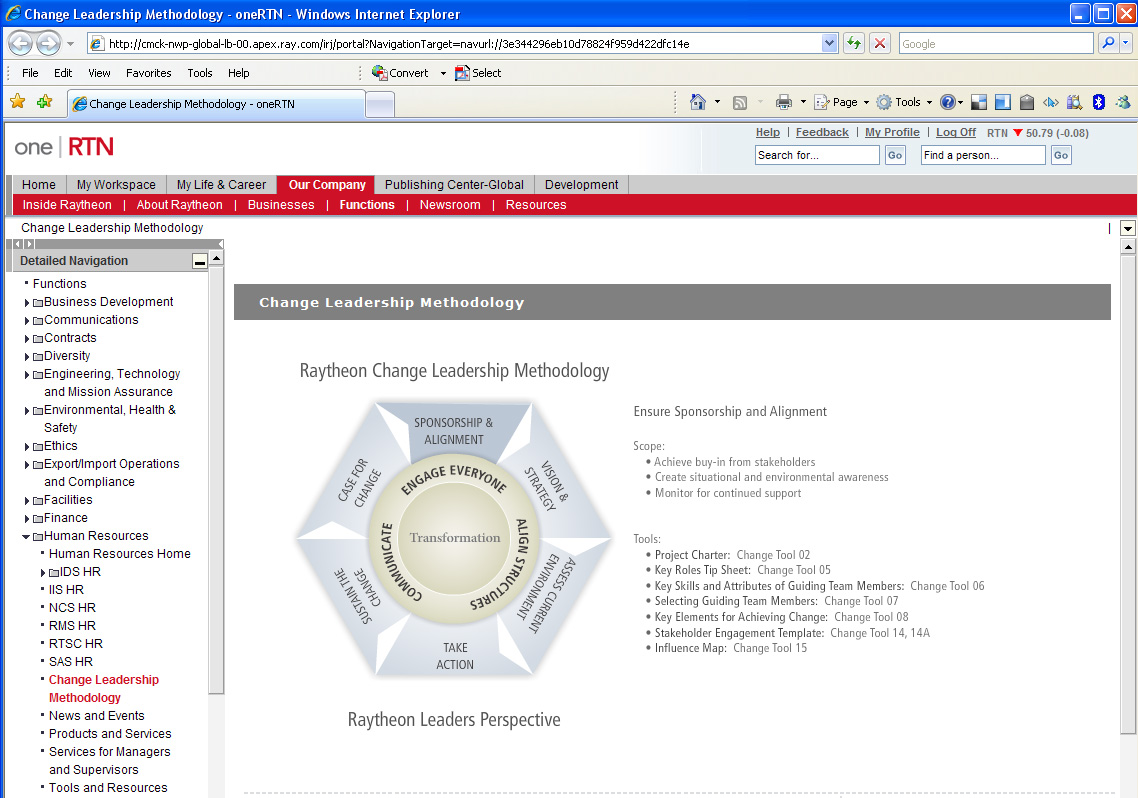Open the search provider dropdown arrow

click(x=1126, y=44)
